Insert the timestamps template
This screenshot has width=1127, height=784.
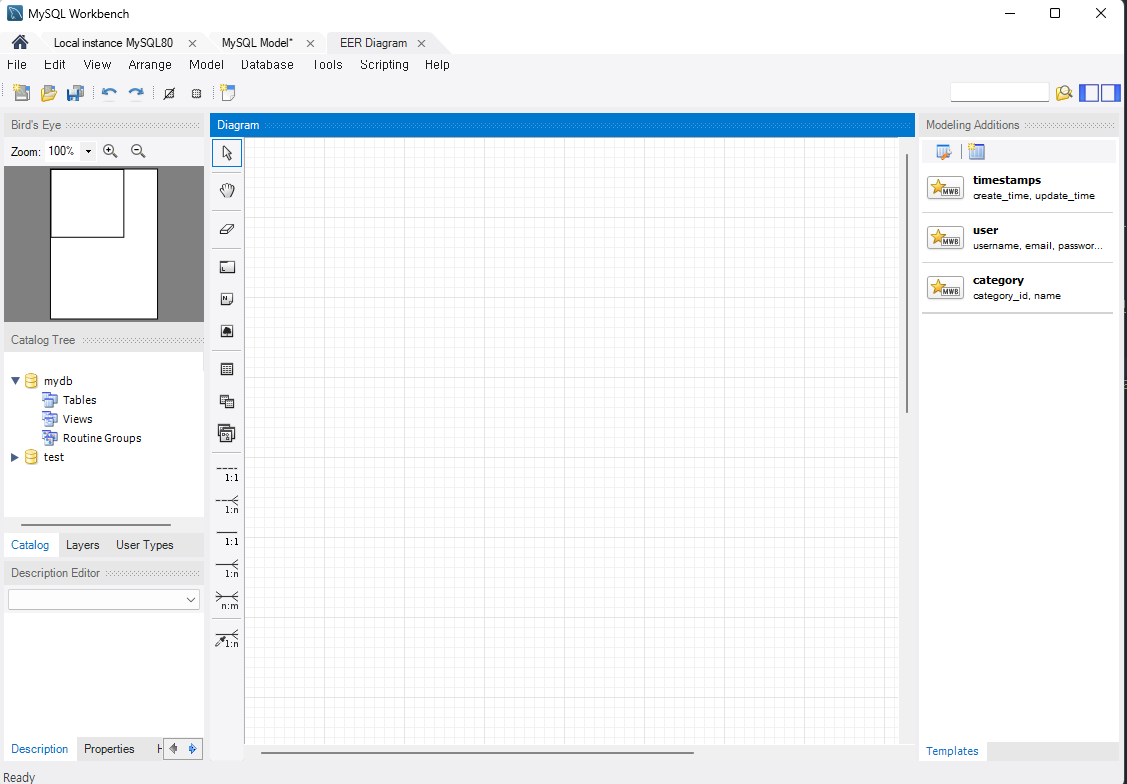pyautogui.click(x=1017, y=188)
